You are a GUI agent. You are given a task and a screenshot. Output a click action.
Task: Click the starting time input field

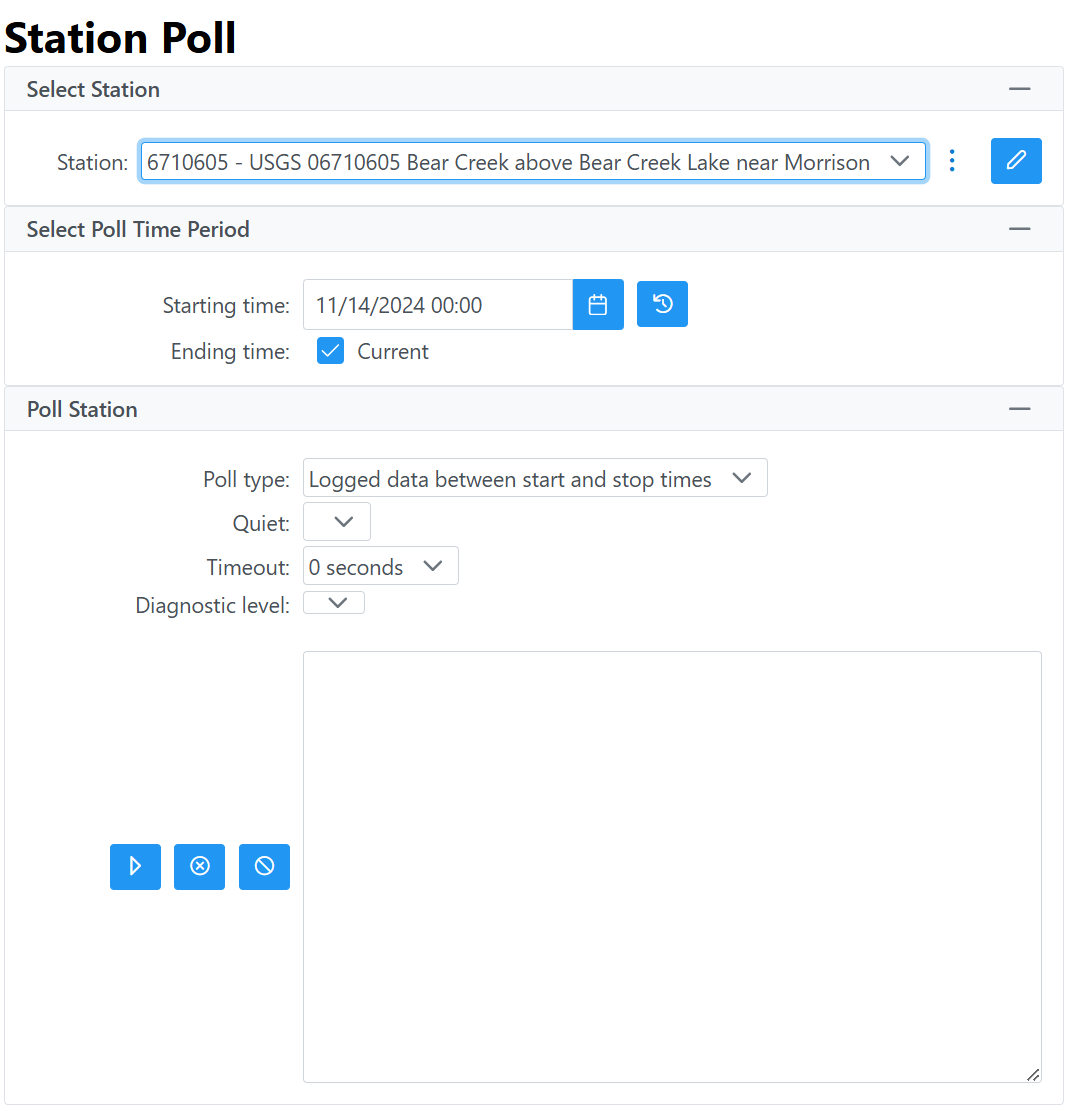point(438,305)
